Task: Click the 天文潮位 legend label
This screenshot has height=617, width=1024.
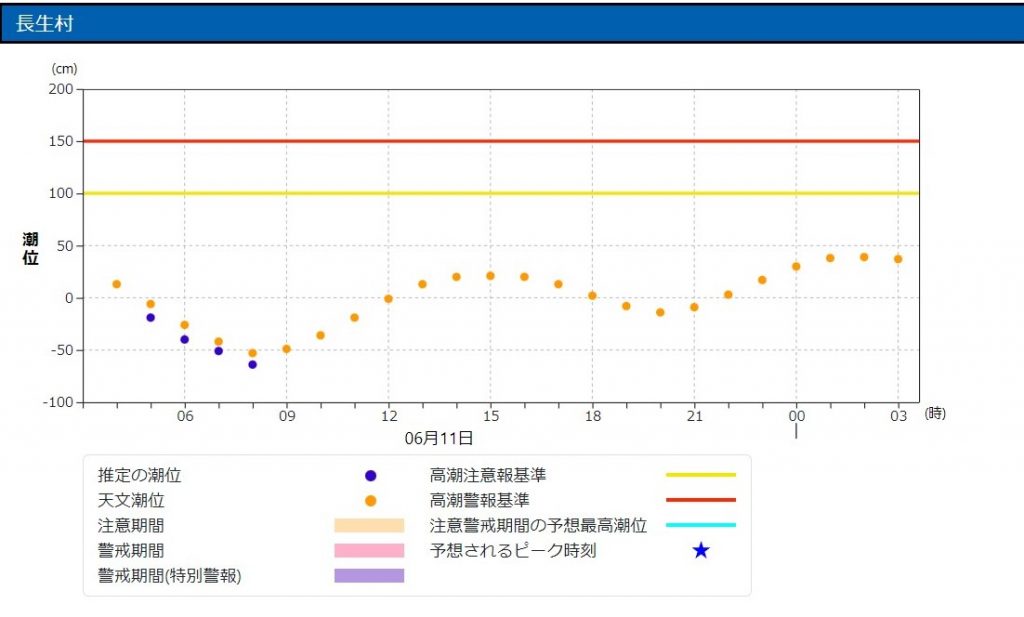Action: pyautogui.click(x=131, y=500)
